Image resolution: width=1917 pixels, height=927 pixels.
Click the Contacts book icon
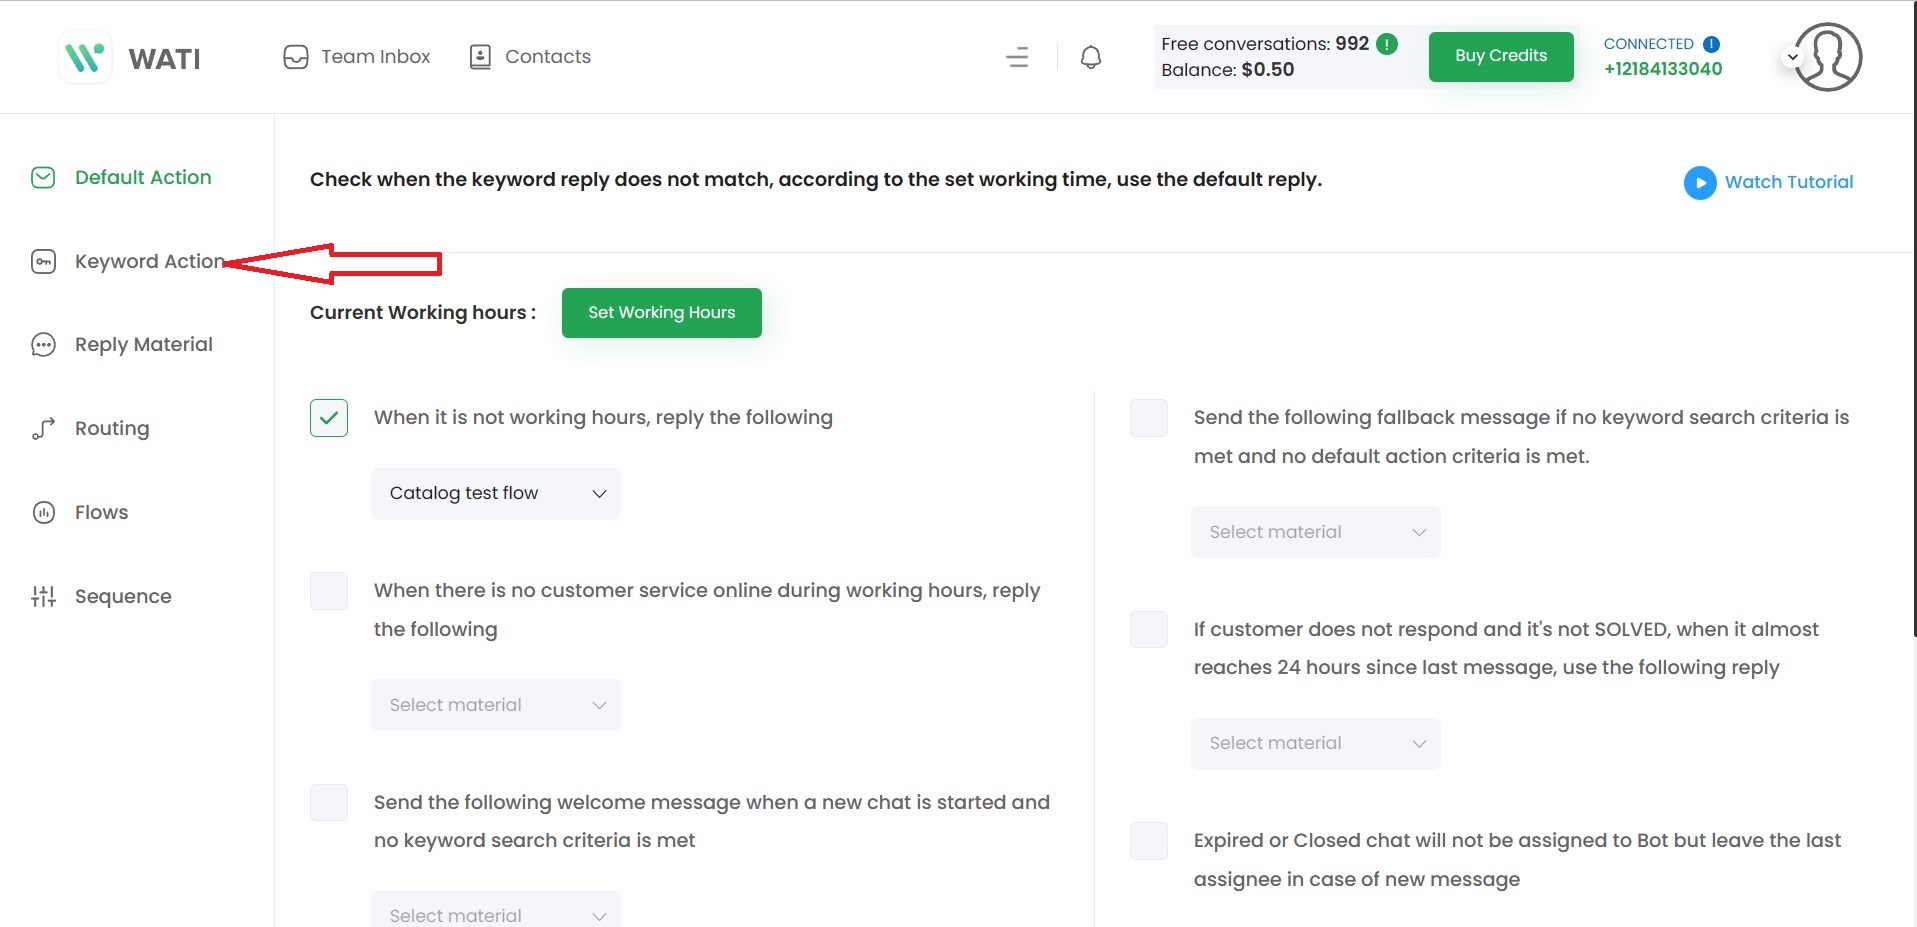480,57
